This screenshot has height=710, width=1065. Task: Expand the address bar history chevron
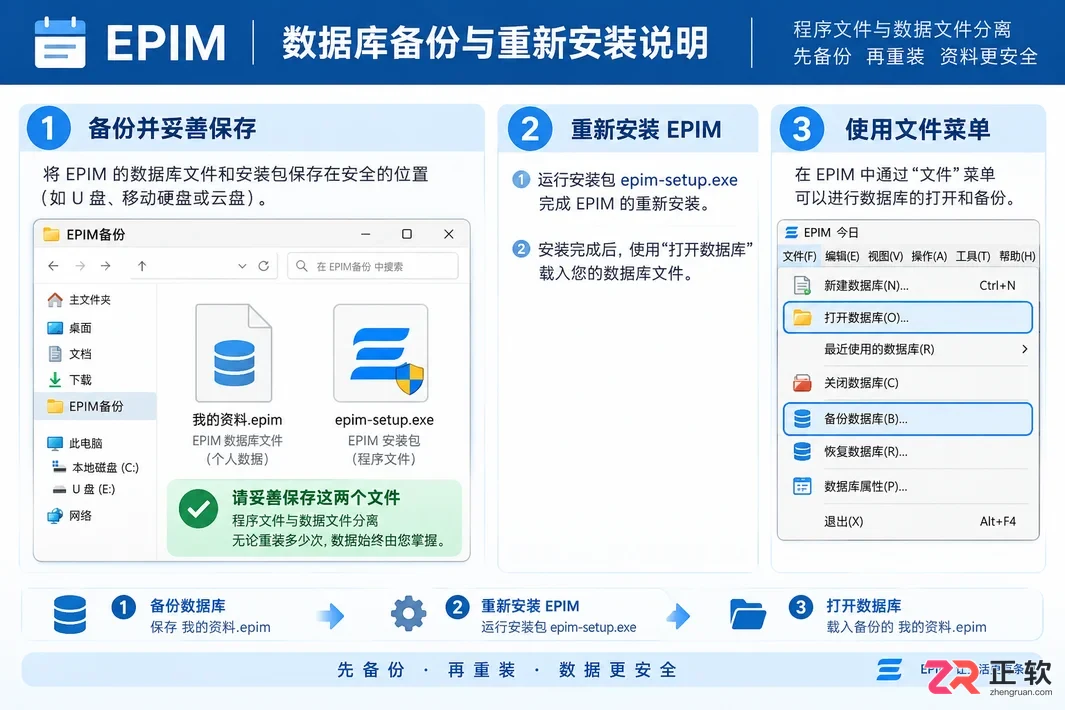tap(242, 266)
